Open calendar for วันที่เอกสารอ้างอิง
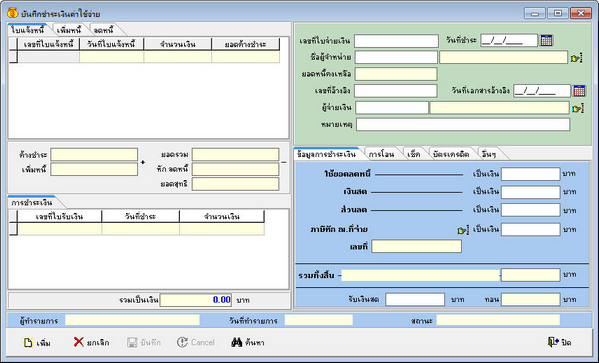599x363 pixels. click(579, 91)
